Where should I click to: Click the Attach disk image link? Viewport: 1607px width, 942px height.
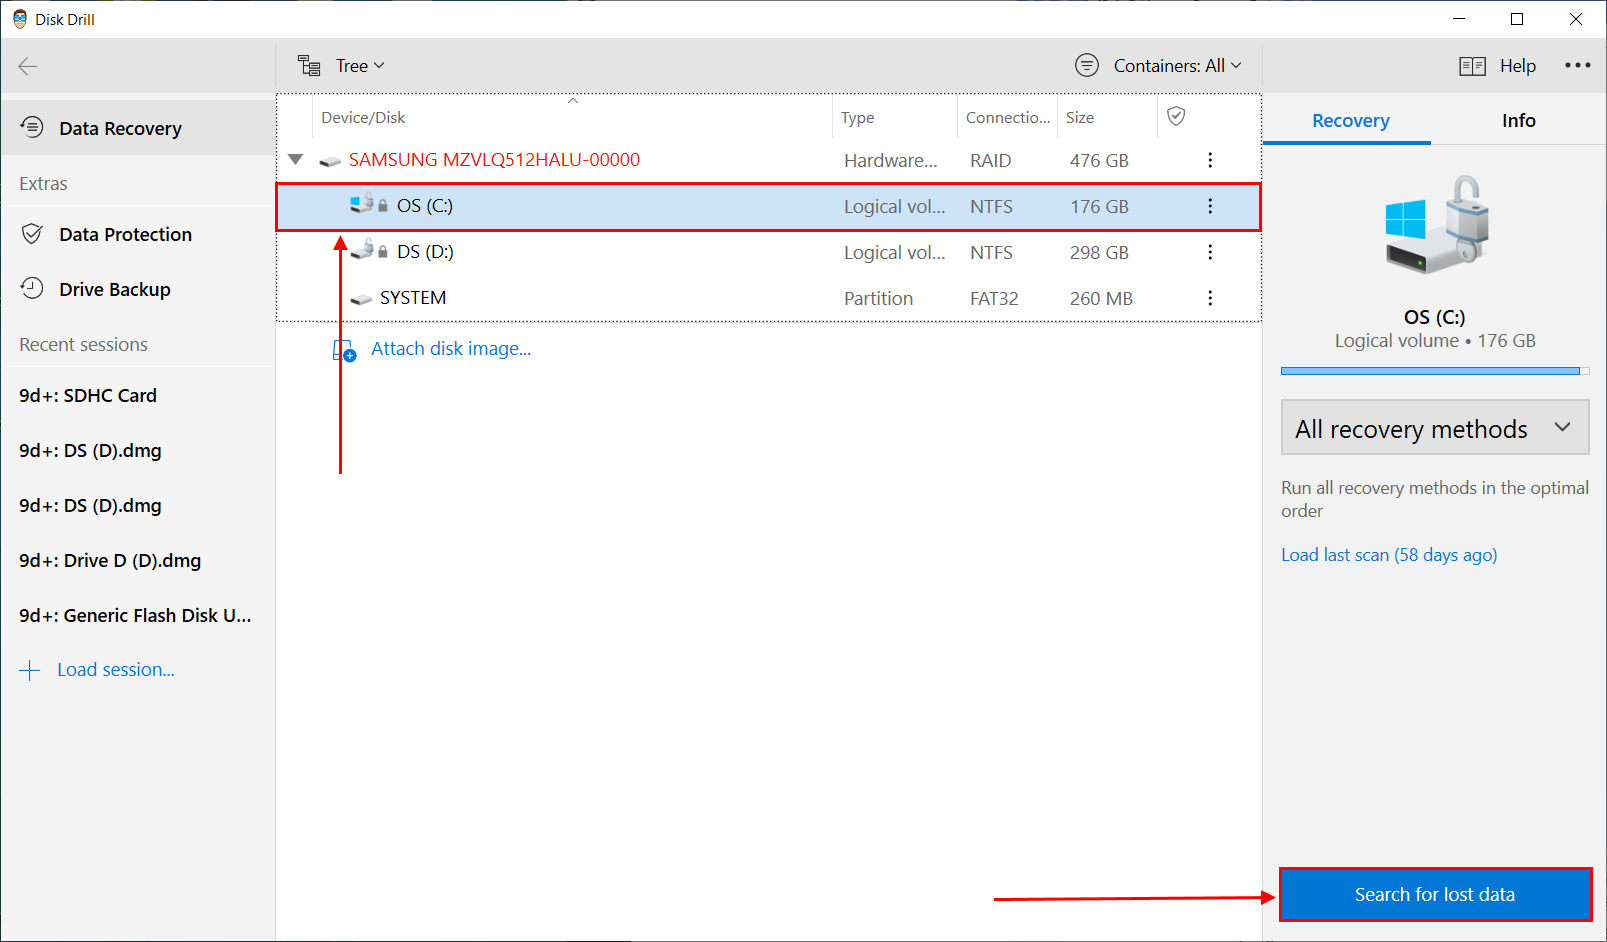tap(451, 349)
